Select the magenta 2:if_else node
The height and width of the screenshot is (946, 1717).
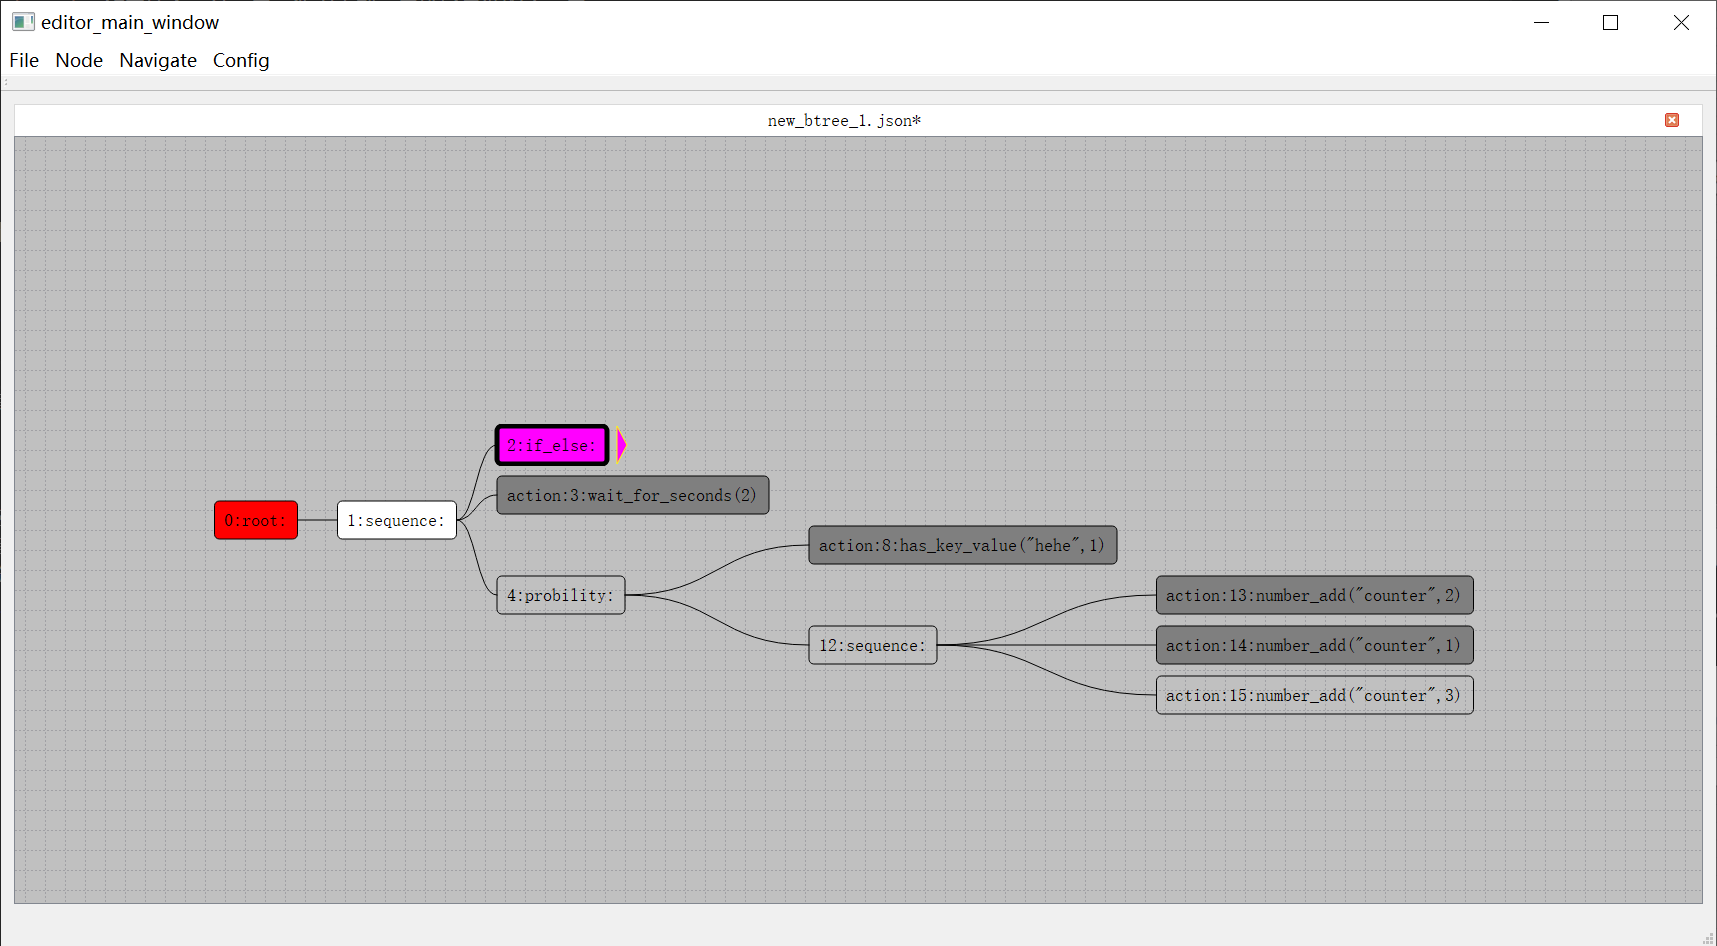click(x=552, y=445)
